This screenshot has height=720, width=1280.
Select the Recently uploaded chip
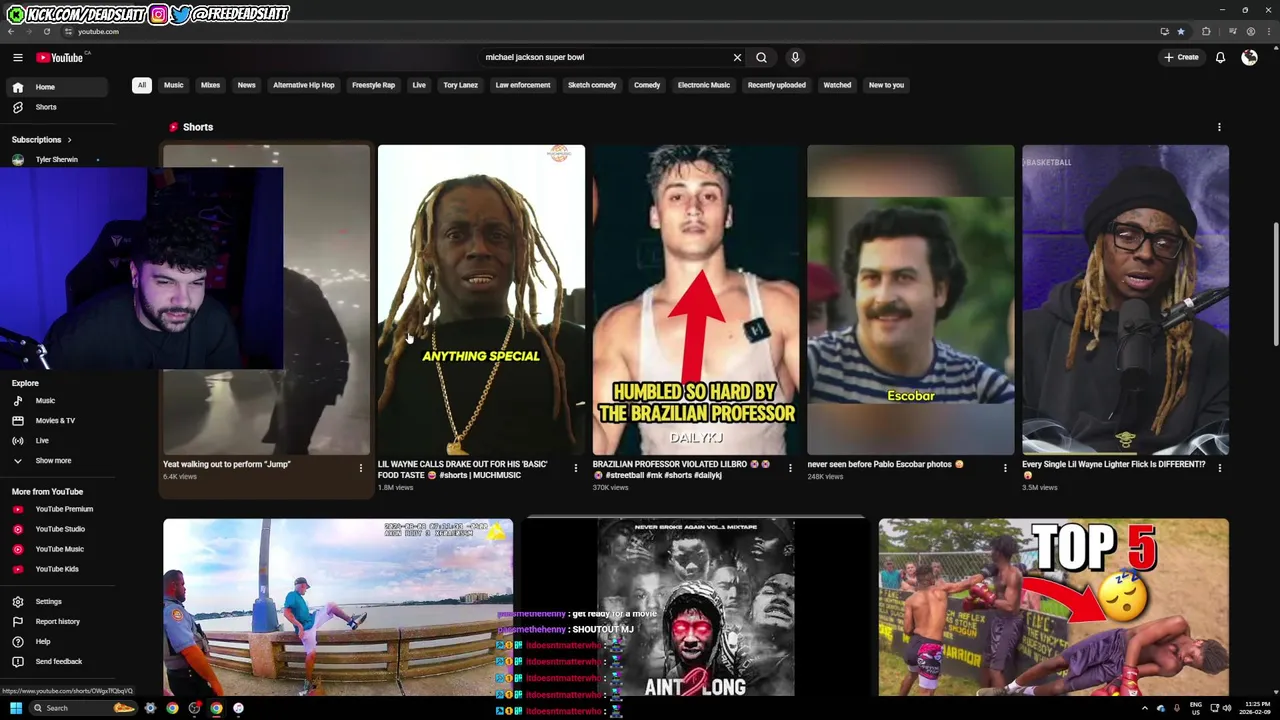(776, 85)
